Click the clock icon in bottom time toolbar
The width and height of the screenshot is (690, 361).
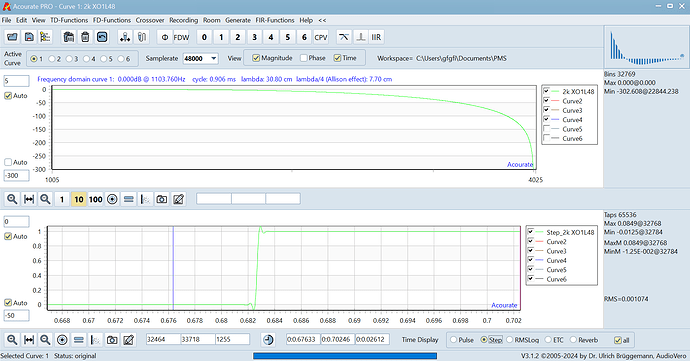[x=268, y=340]
